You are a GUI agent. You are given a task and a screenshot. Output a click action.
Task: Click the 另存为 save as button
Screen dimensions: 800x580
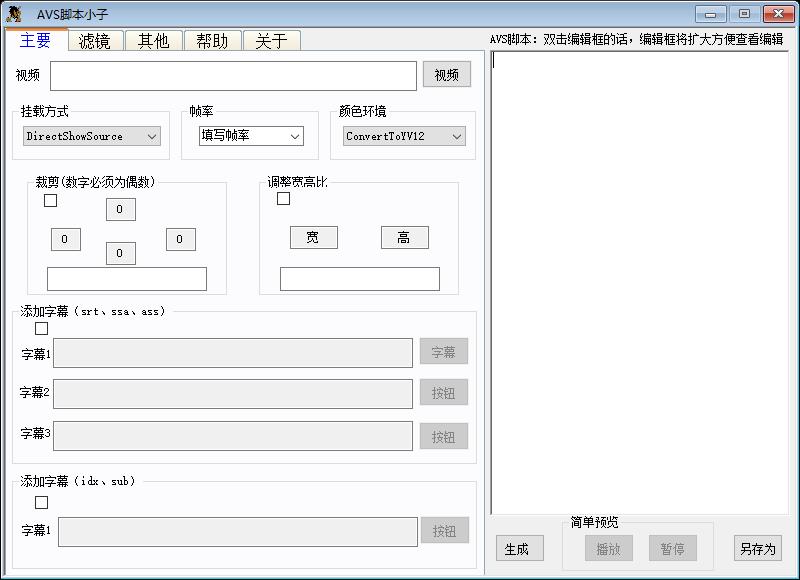coord(757,549)
